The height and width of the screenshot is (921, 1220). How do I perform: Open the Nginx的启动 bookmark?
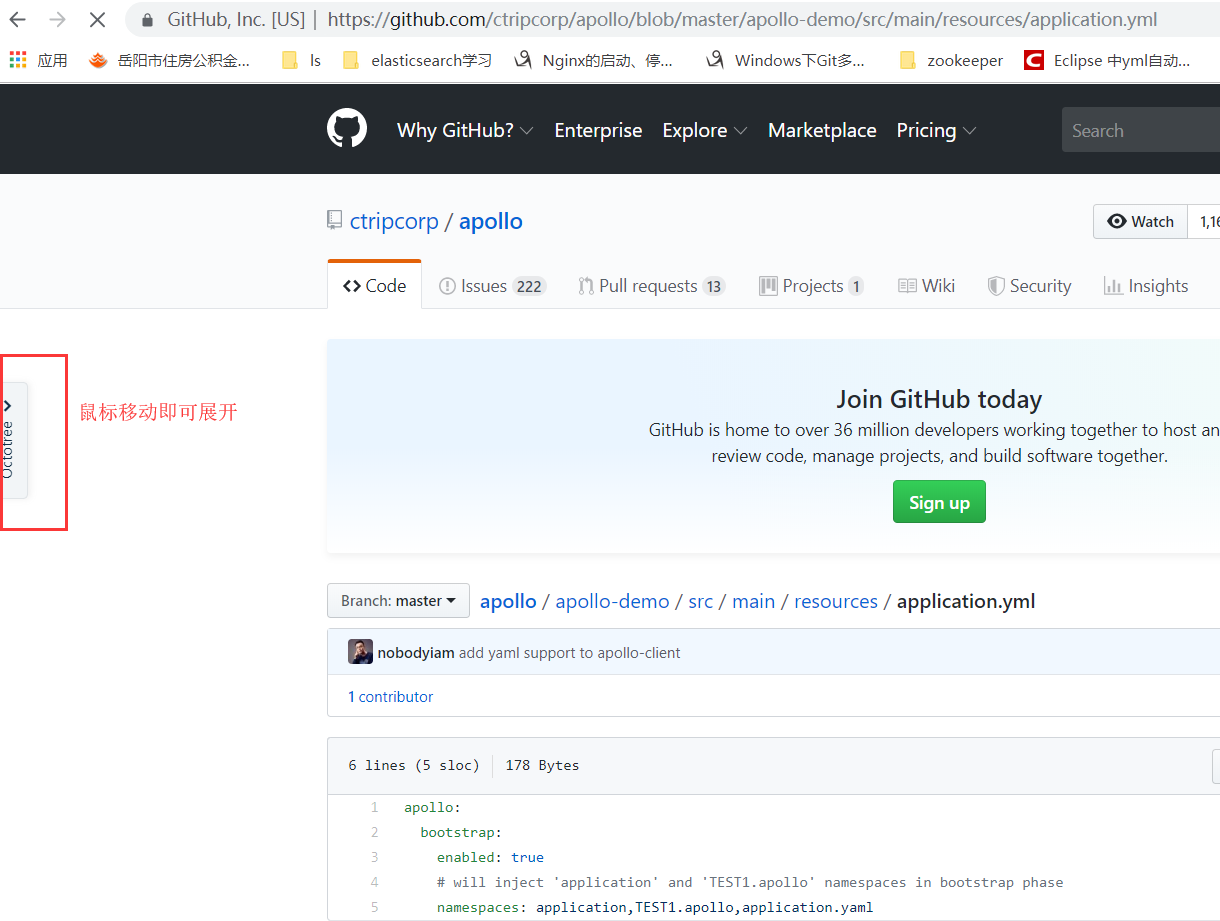[593, 60]
